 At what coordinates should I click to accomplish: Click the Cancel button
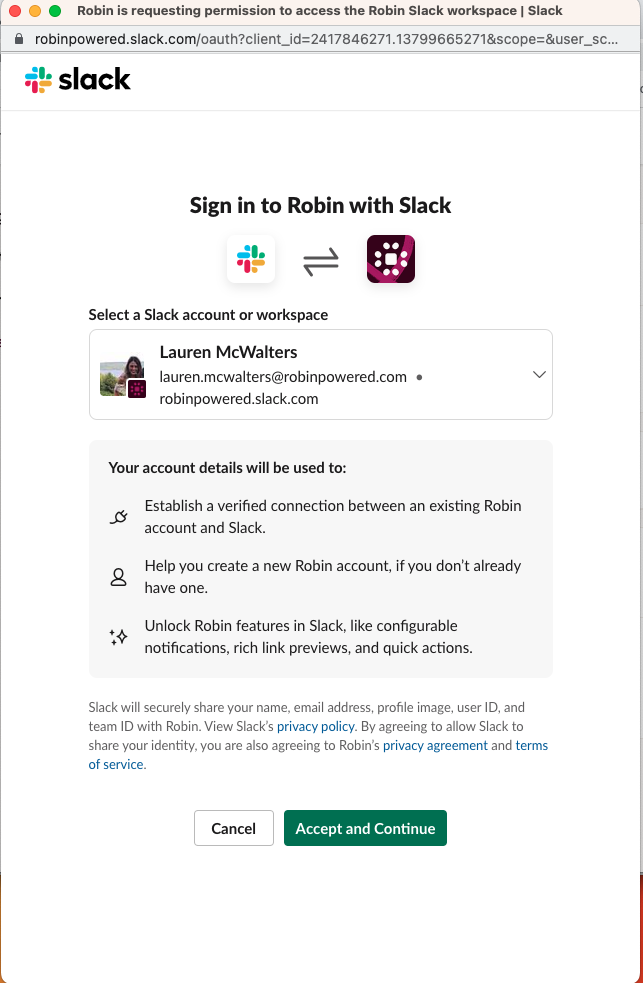click(x=234, y=828)
